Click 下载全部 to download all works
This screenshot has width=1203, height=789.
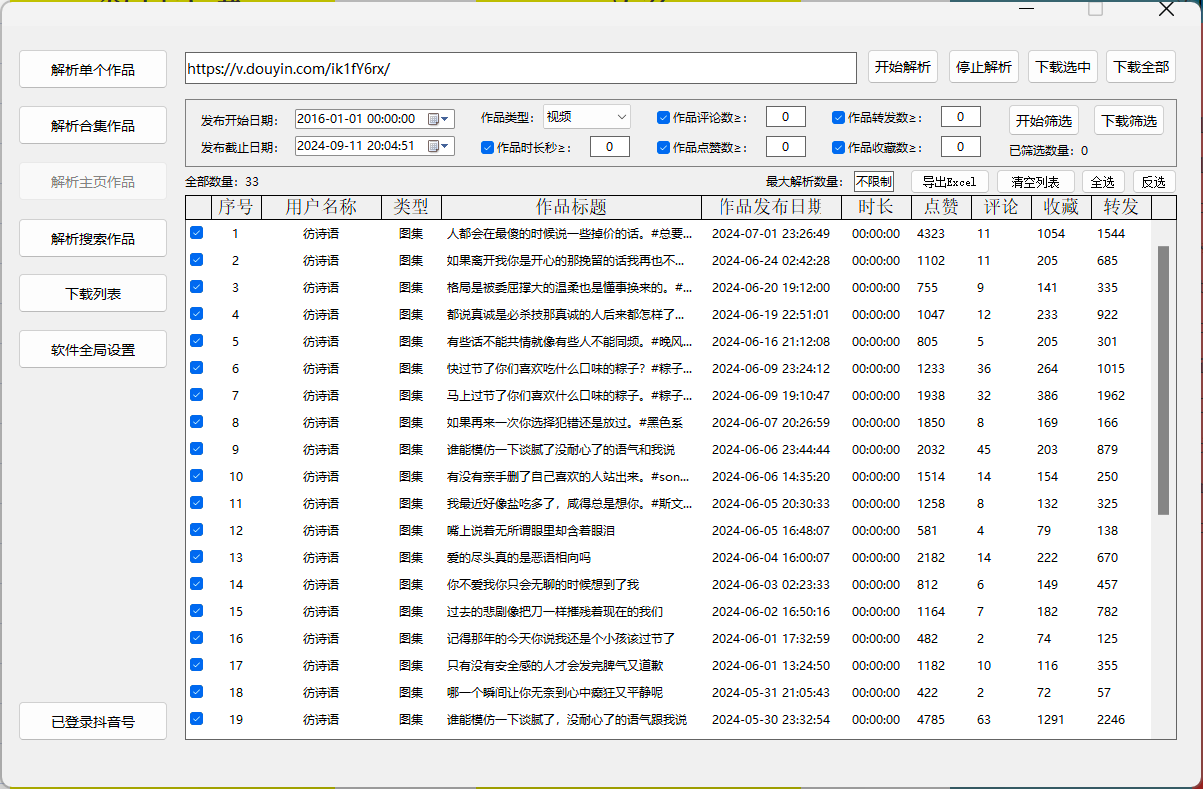(x=1140, y=67)
